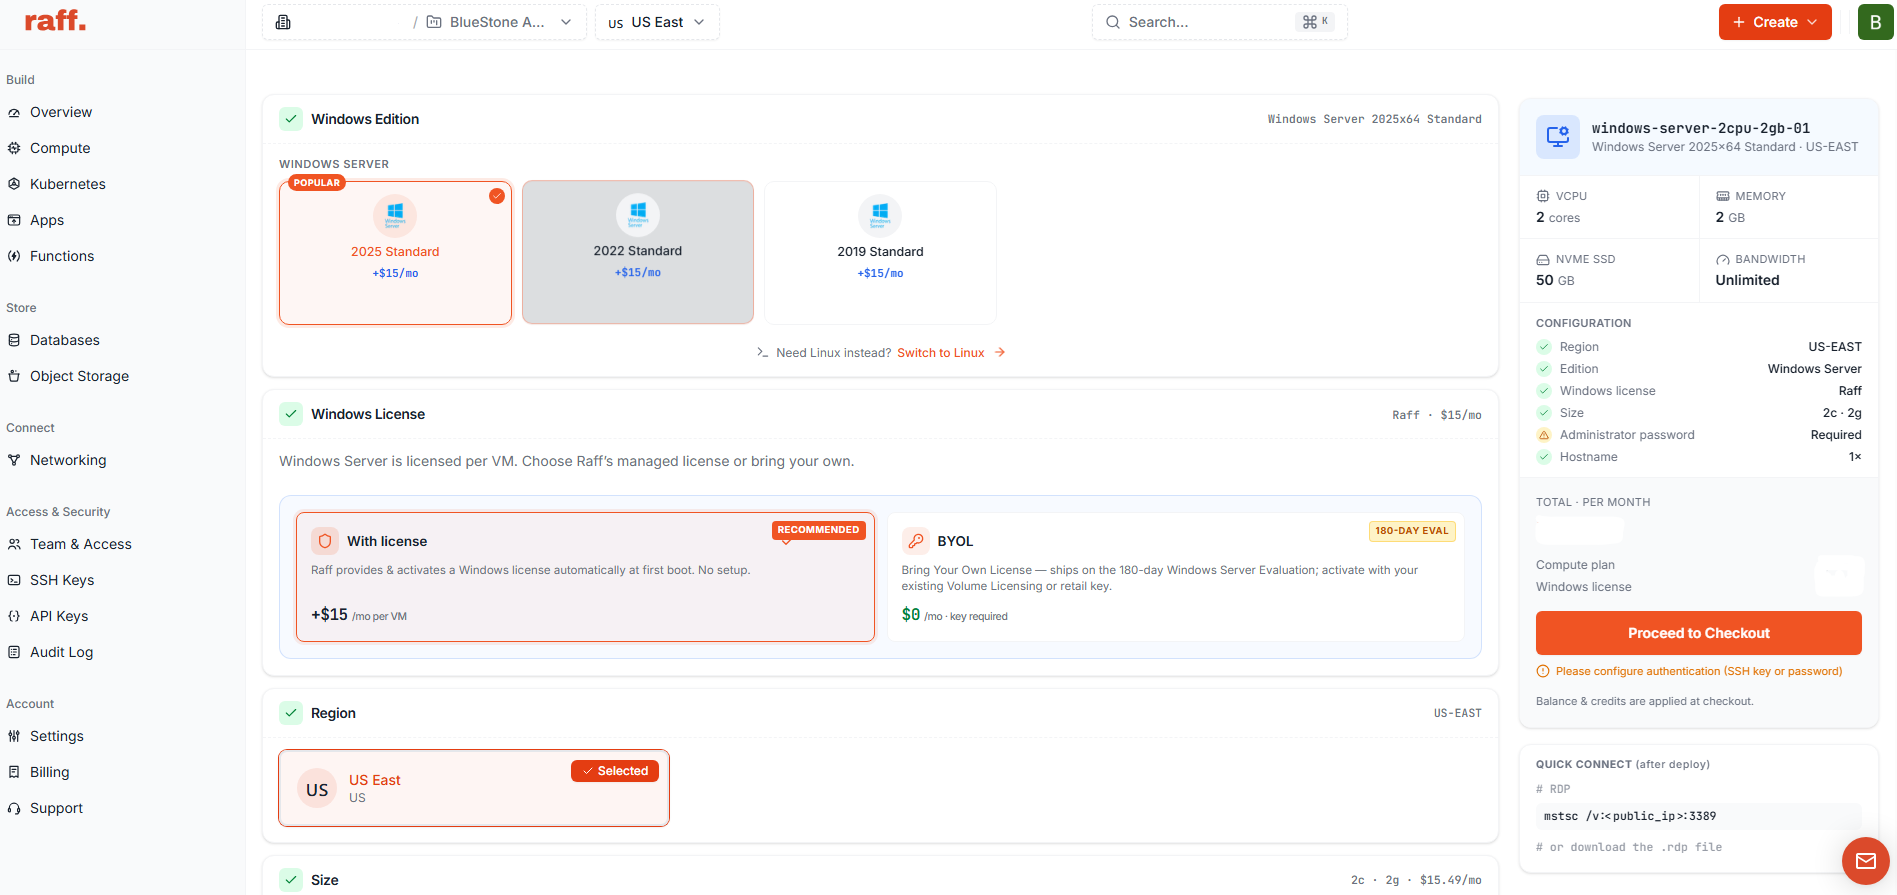The height and width of the screenshot is (895, 1897).
Task: Click the API Keys sidebar icon
Action: click(x=14, y=616)
